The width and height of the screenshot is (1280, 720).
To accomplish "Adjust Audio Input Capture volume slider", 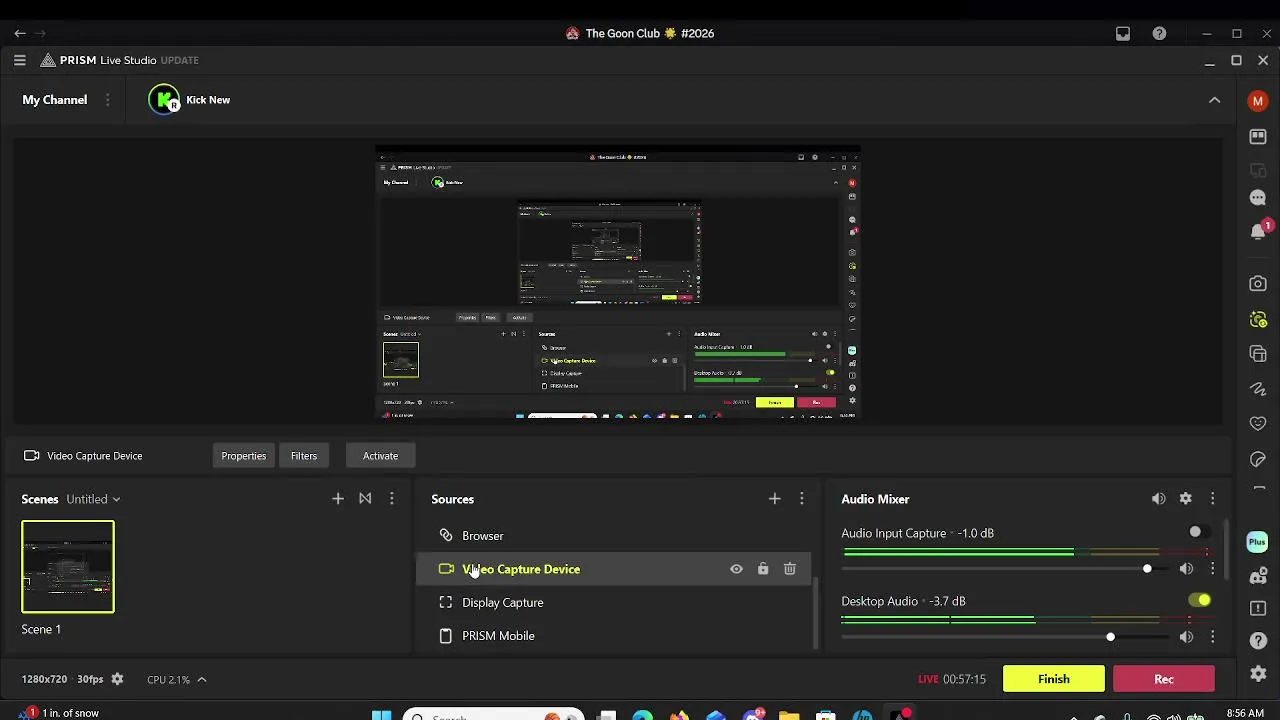I will click(1005, 569).
